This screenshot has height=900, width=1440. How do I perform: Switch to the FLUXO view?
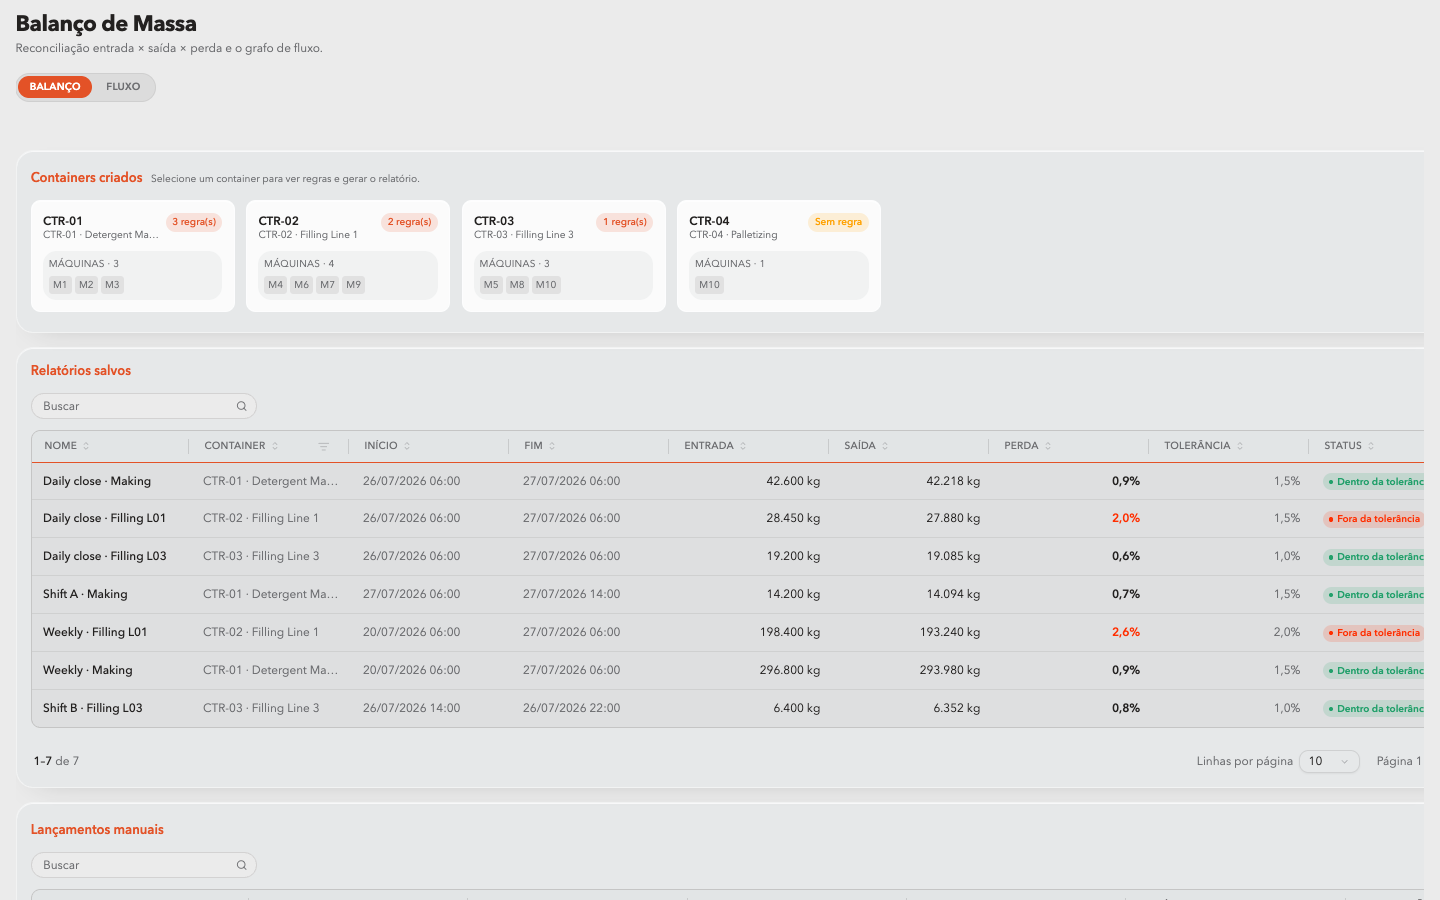[x=123, y=87]
